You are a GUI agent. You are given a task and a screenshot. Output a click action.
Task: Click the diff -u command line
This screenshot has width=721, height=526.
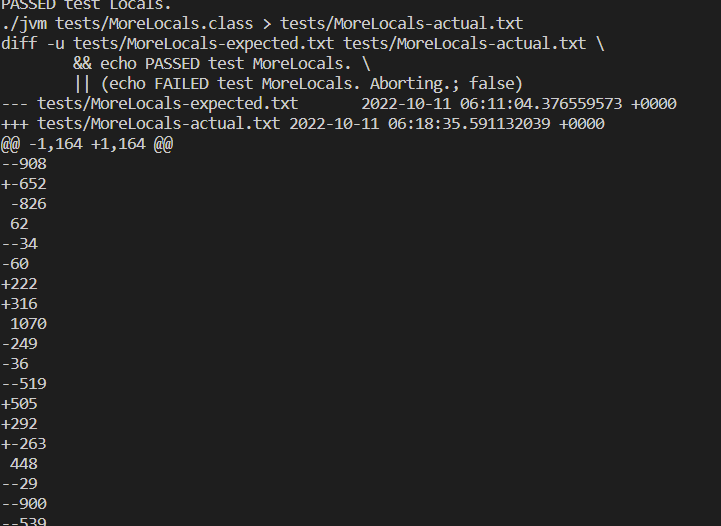tap(300, 44)
